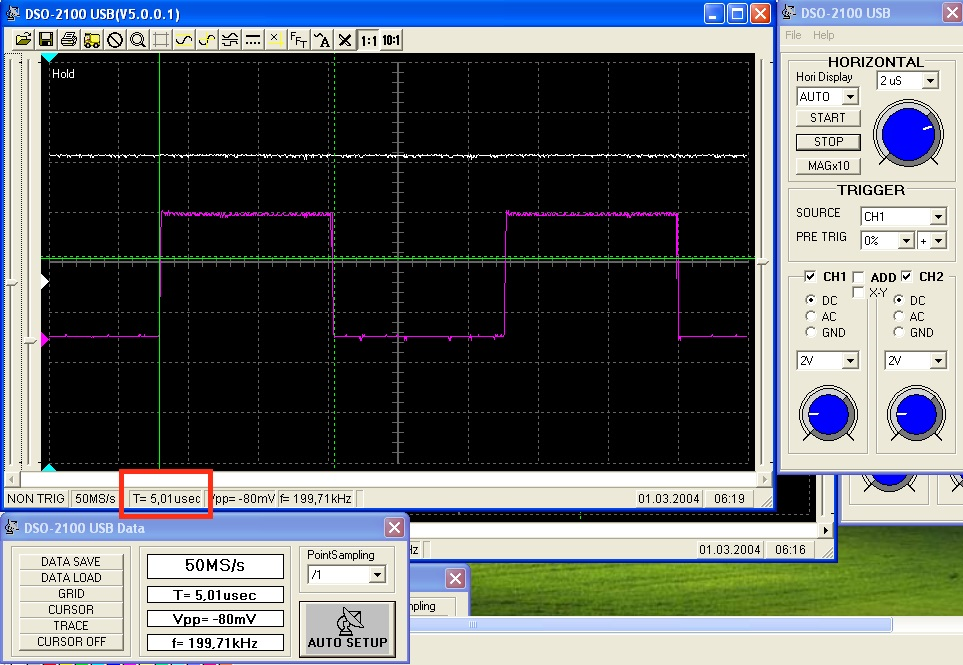Screen dimensions: 963x665
Task: Click the f= 199,71kHz status bar entry
Action: pyautogui.click(x=317, y=499)
